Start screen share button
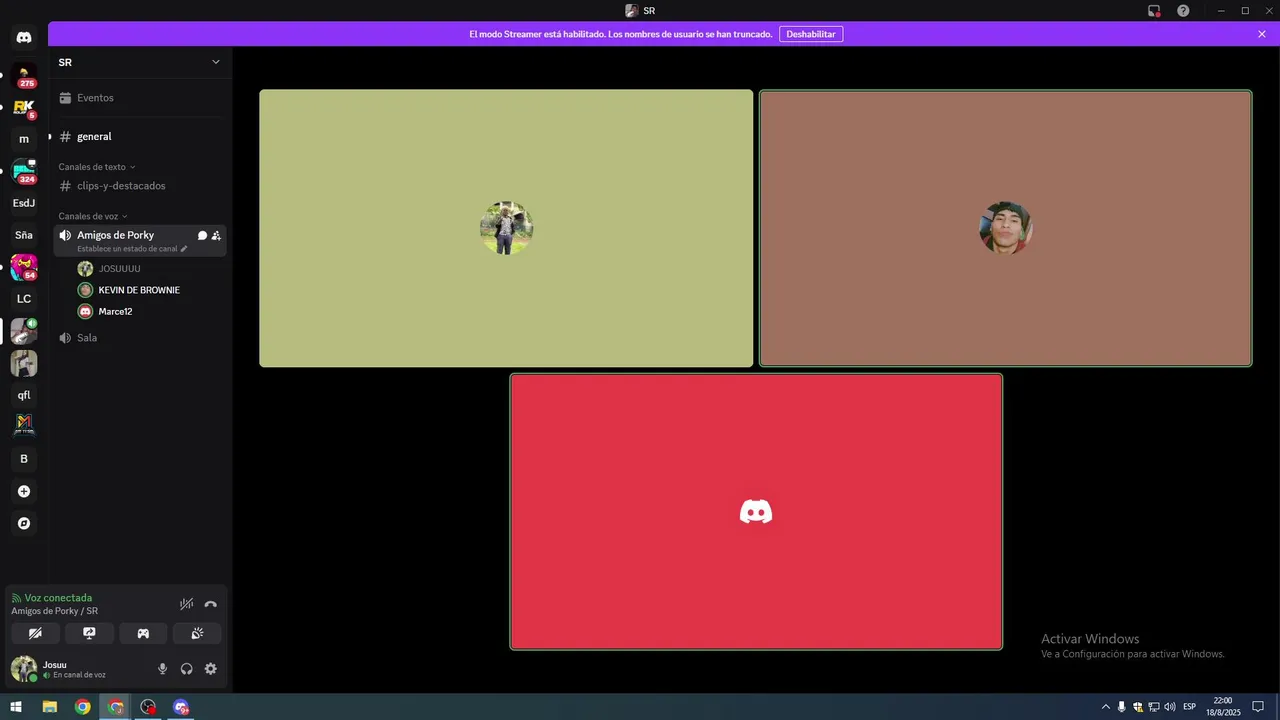 click(x=89, y=633)
